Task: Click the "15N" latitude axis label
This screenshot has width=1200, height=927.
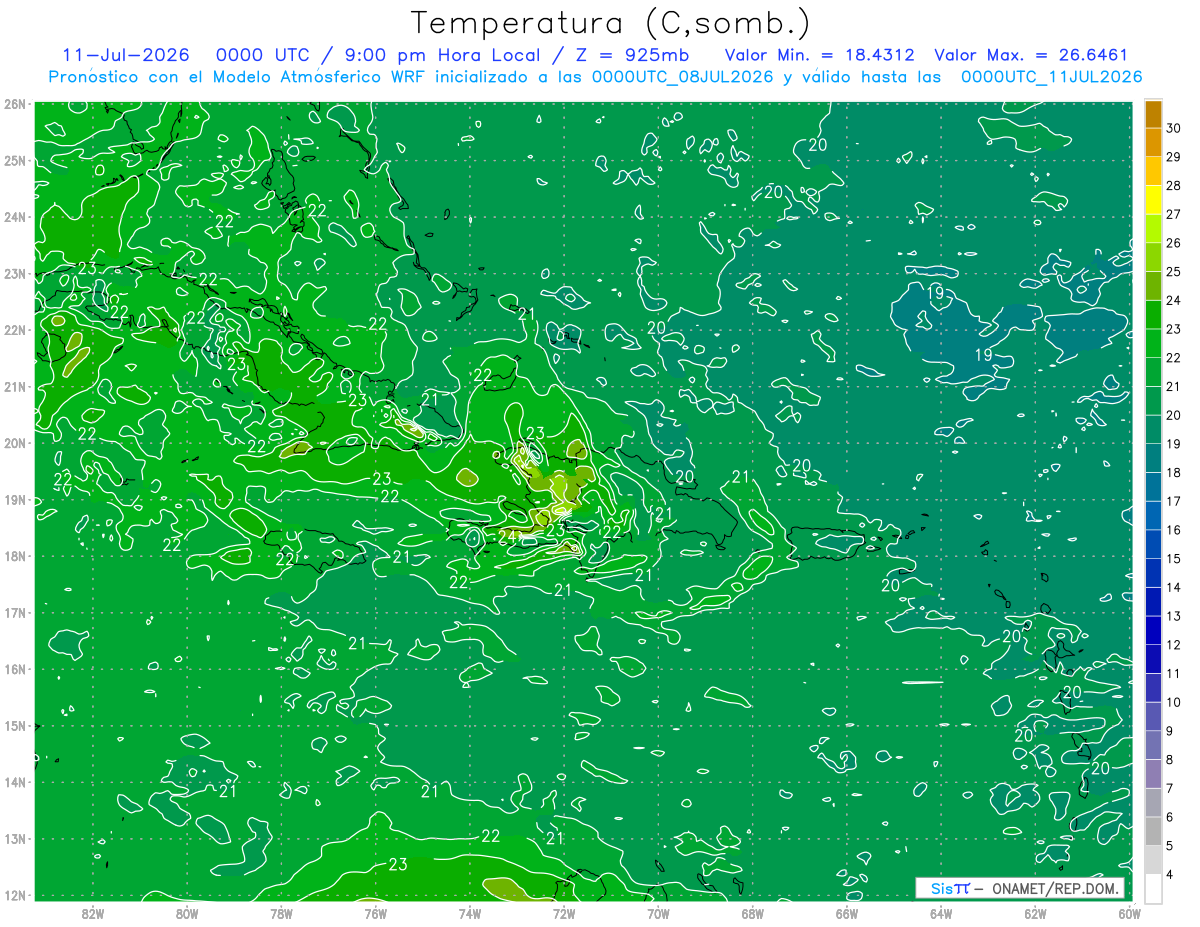Action: [x=15, y=726]
